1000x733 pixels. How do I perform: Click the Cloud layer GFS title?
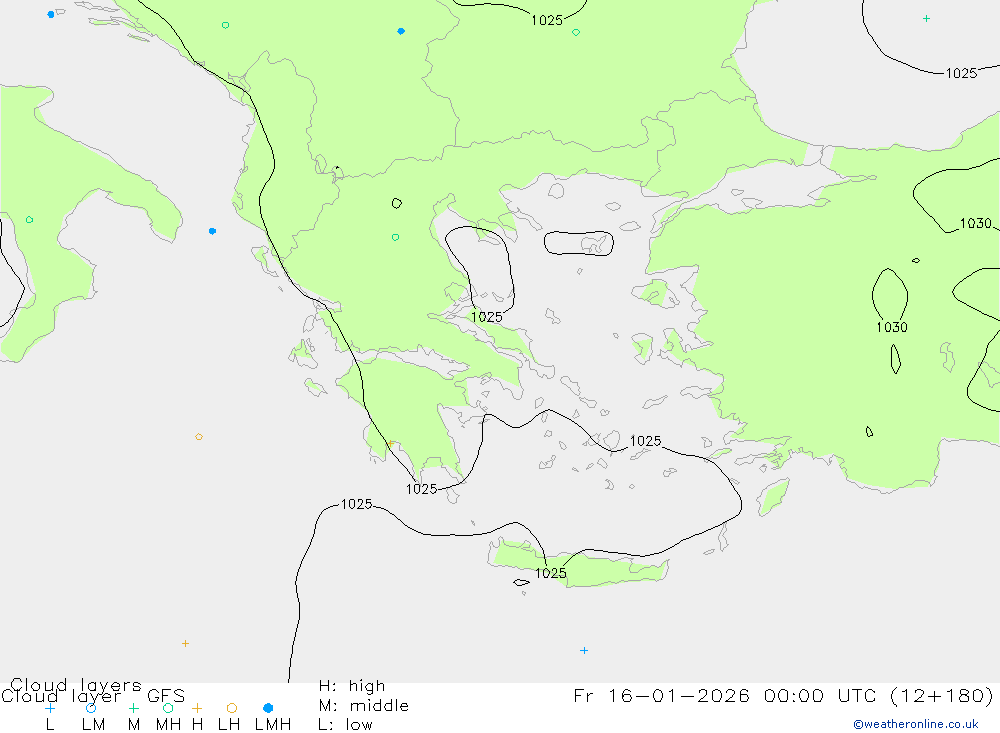pos(93,696)
